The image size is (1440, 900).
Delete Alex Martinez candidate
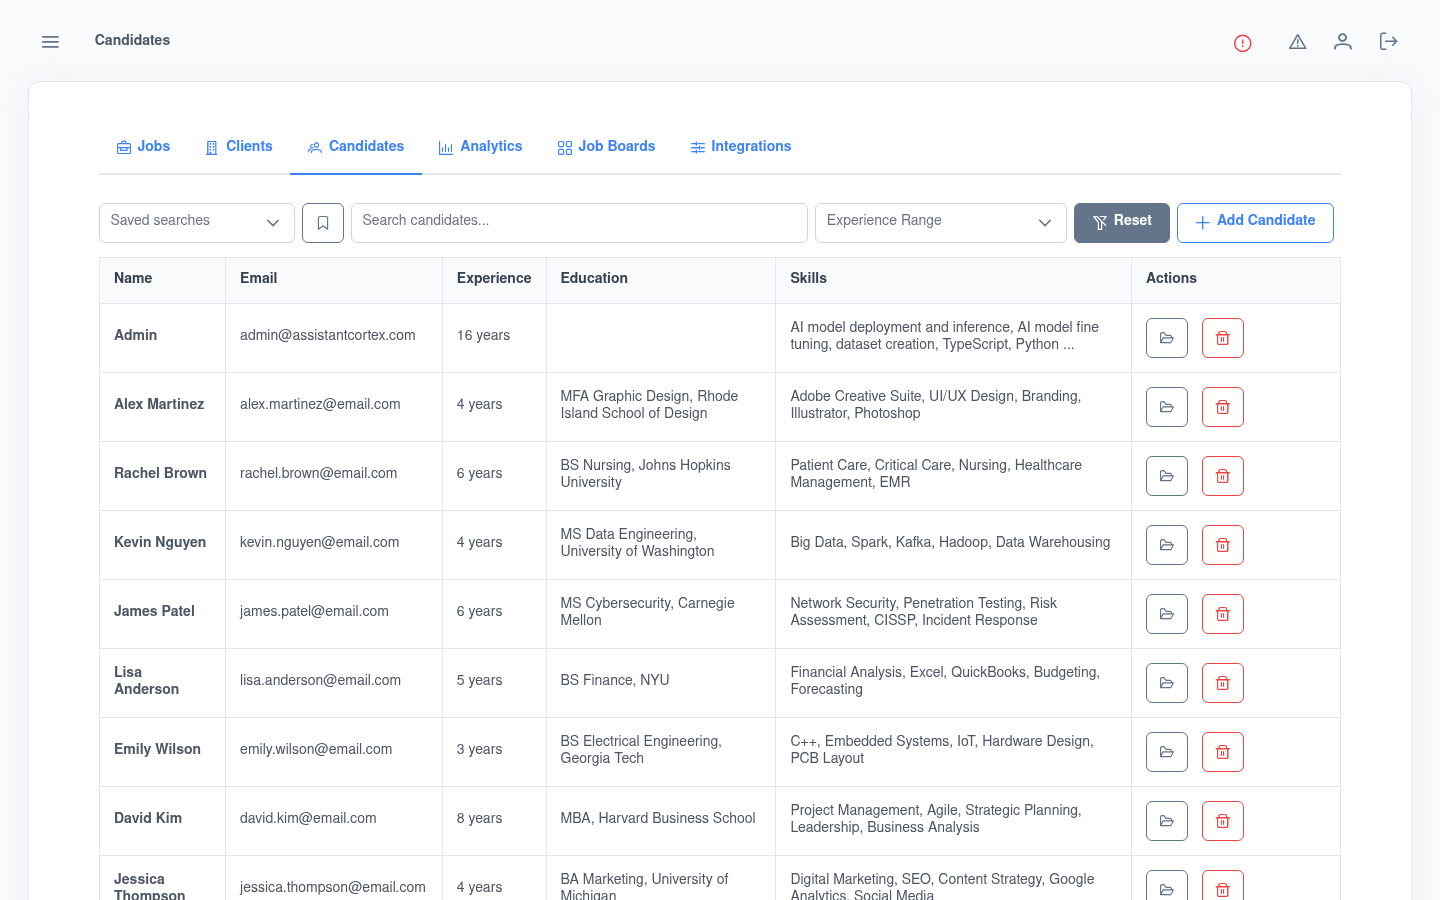click(x=1223, y=407)
